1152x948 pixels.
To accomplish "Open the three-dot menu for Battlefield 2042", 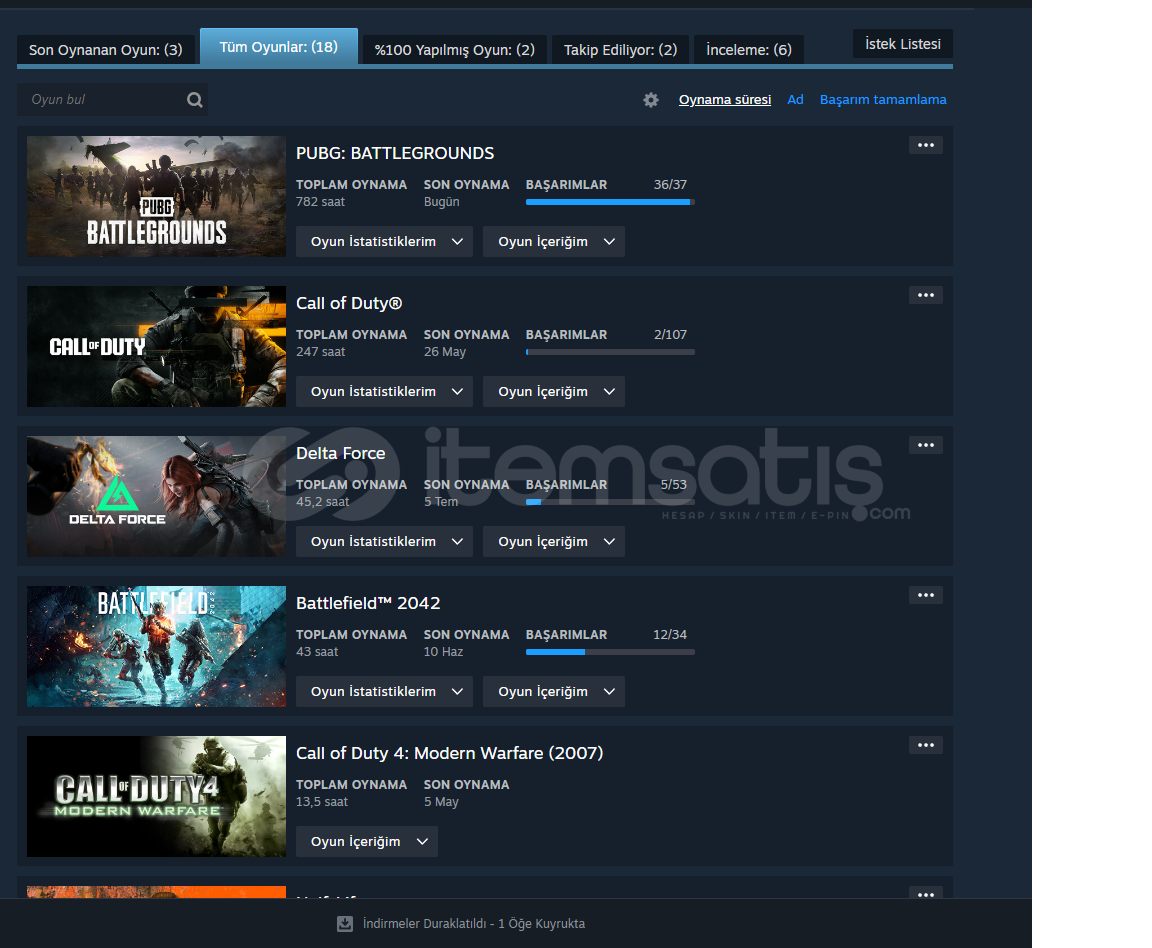I will (926, 595).
